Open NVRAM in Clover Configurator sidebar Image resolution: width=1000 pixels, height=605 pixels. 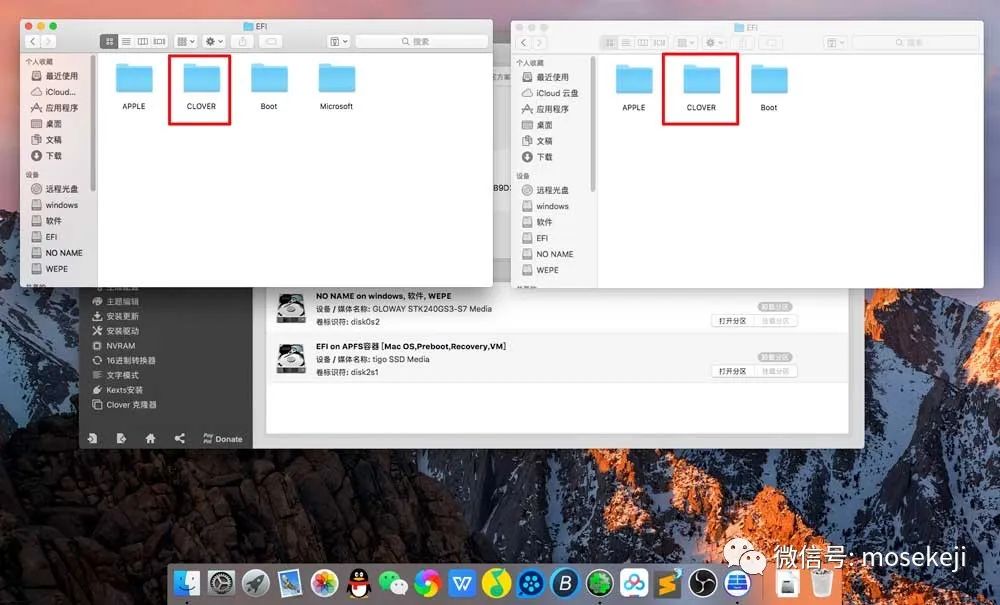tap(114, 346)
